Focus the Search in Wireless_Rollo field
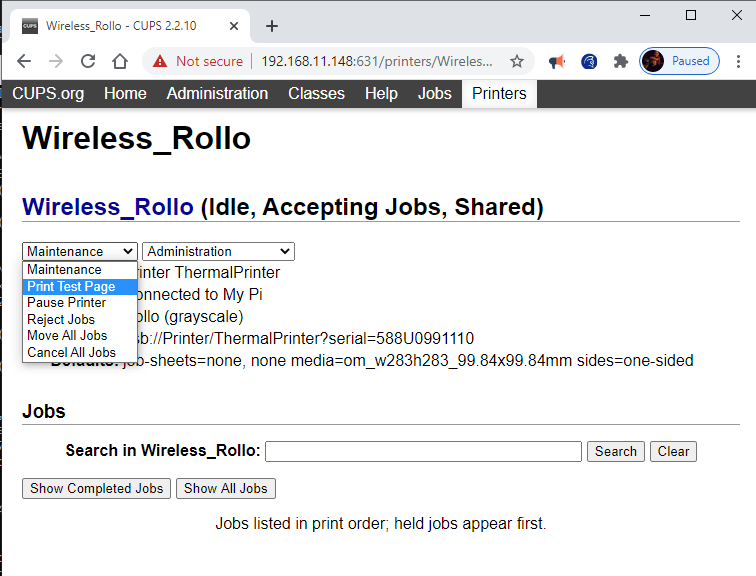This screenshot has width=756, height=576. tap(423, 452)
